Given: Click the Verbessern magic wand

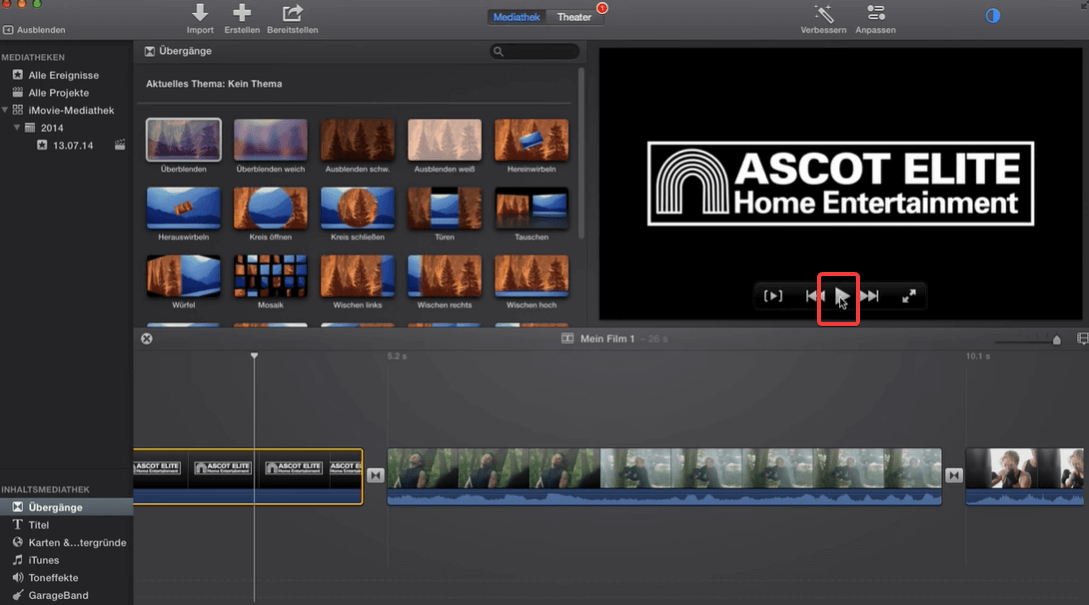Looking at the screenshot, I should pyautogui.click(x=823, y=13).
